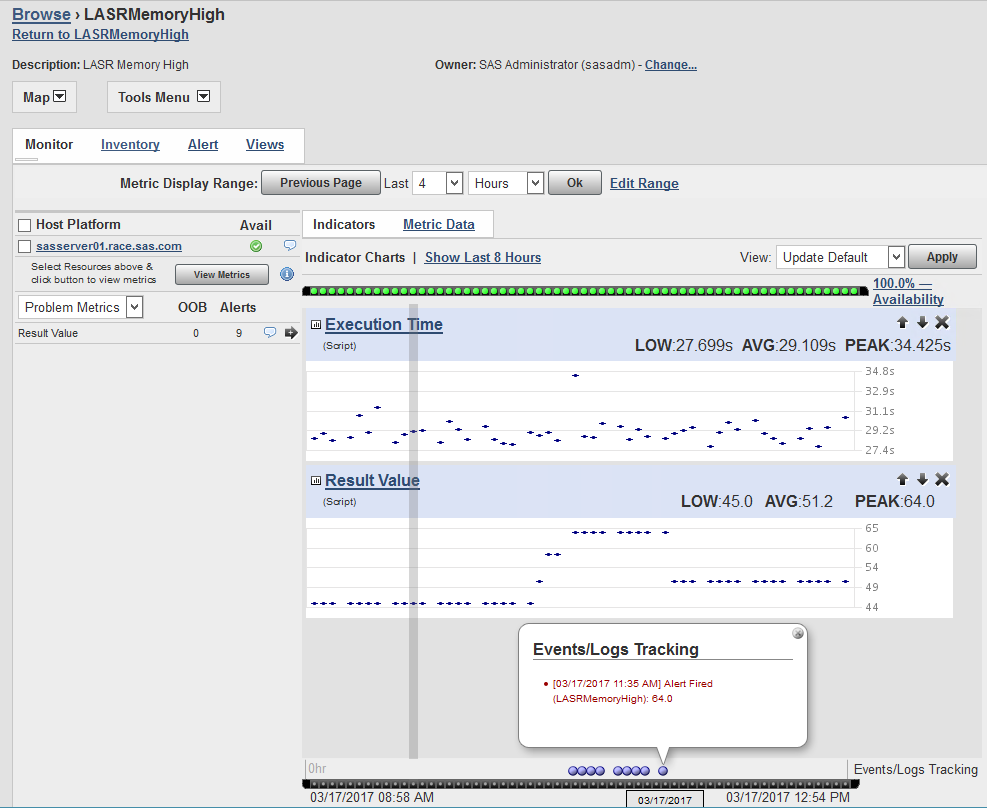Click the comment bubble icon next to sasserver01
This screenshot has height=808, width=987.
point(290,245)
